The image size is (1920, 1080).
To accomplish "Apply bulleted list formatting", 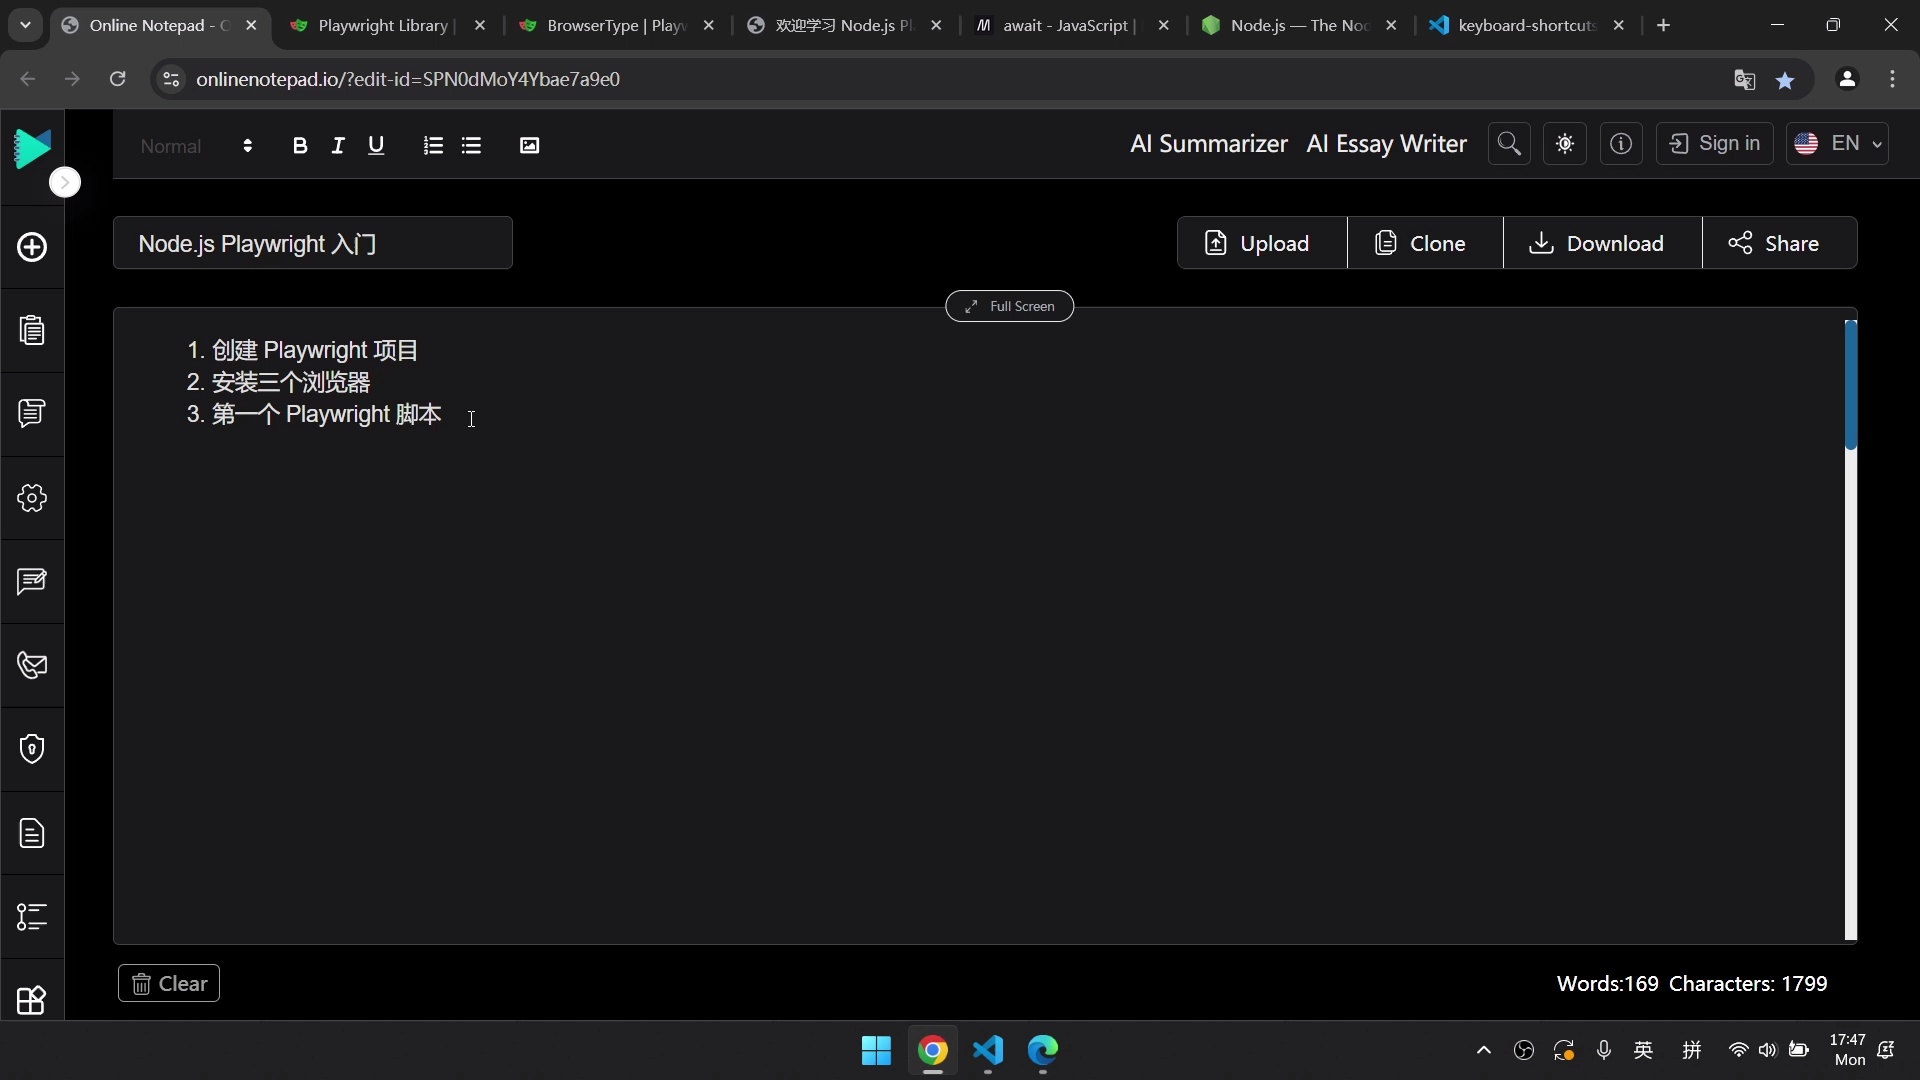I will pos(472,146).
